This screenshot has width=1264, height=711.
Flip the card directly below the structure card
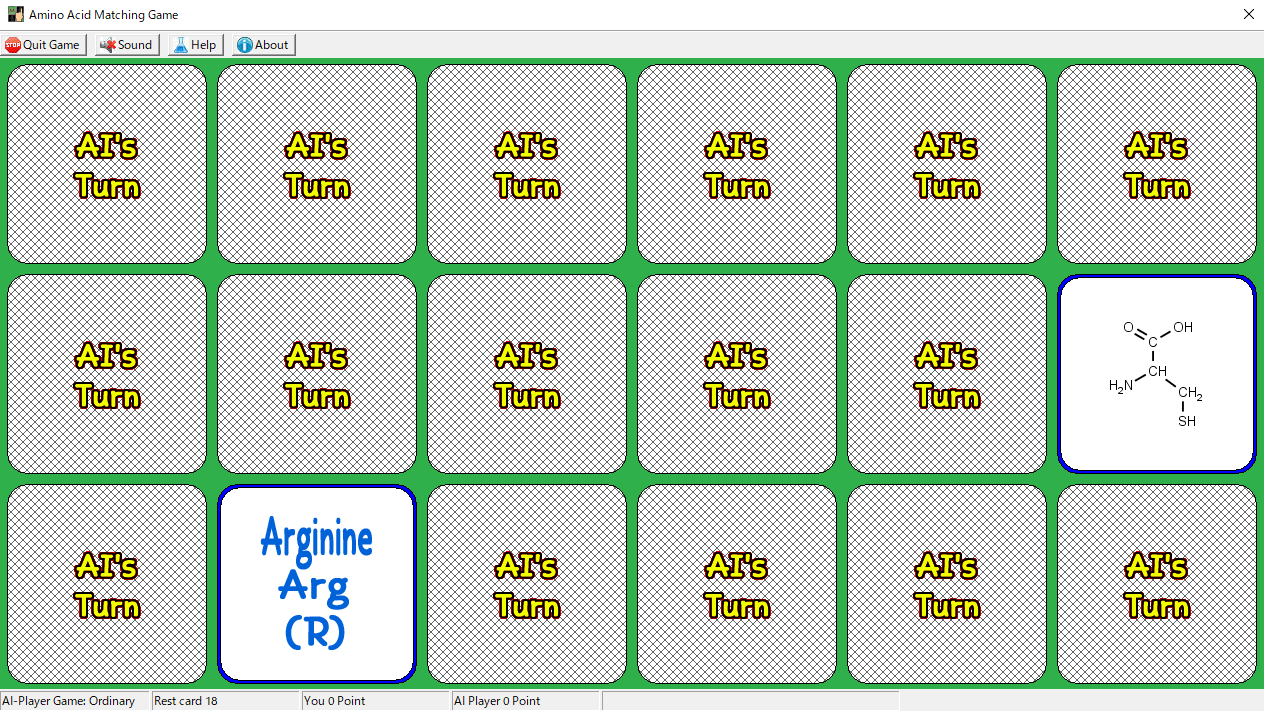point(1157,584)
